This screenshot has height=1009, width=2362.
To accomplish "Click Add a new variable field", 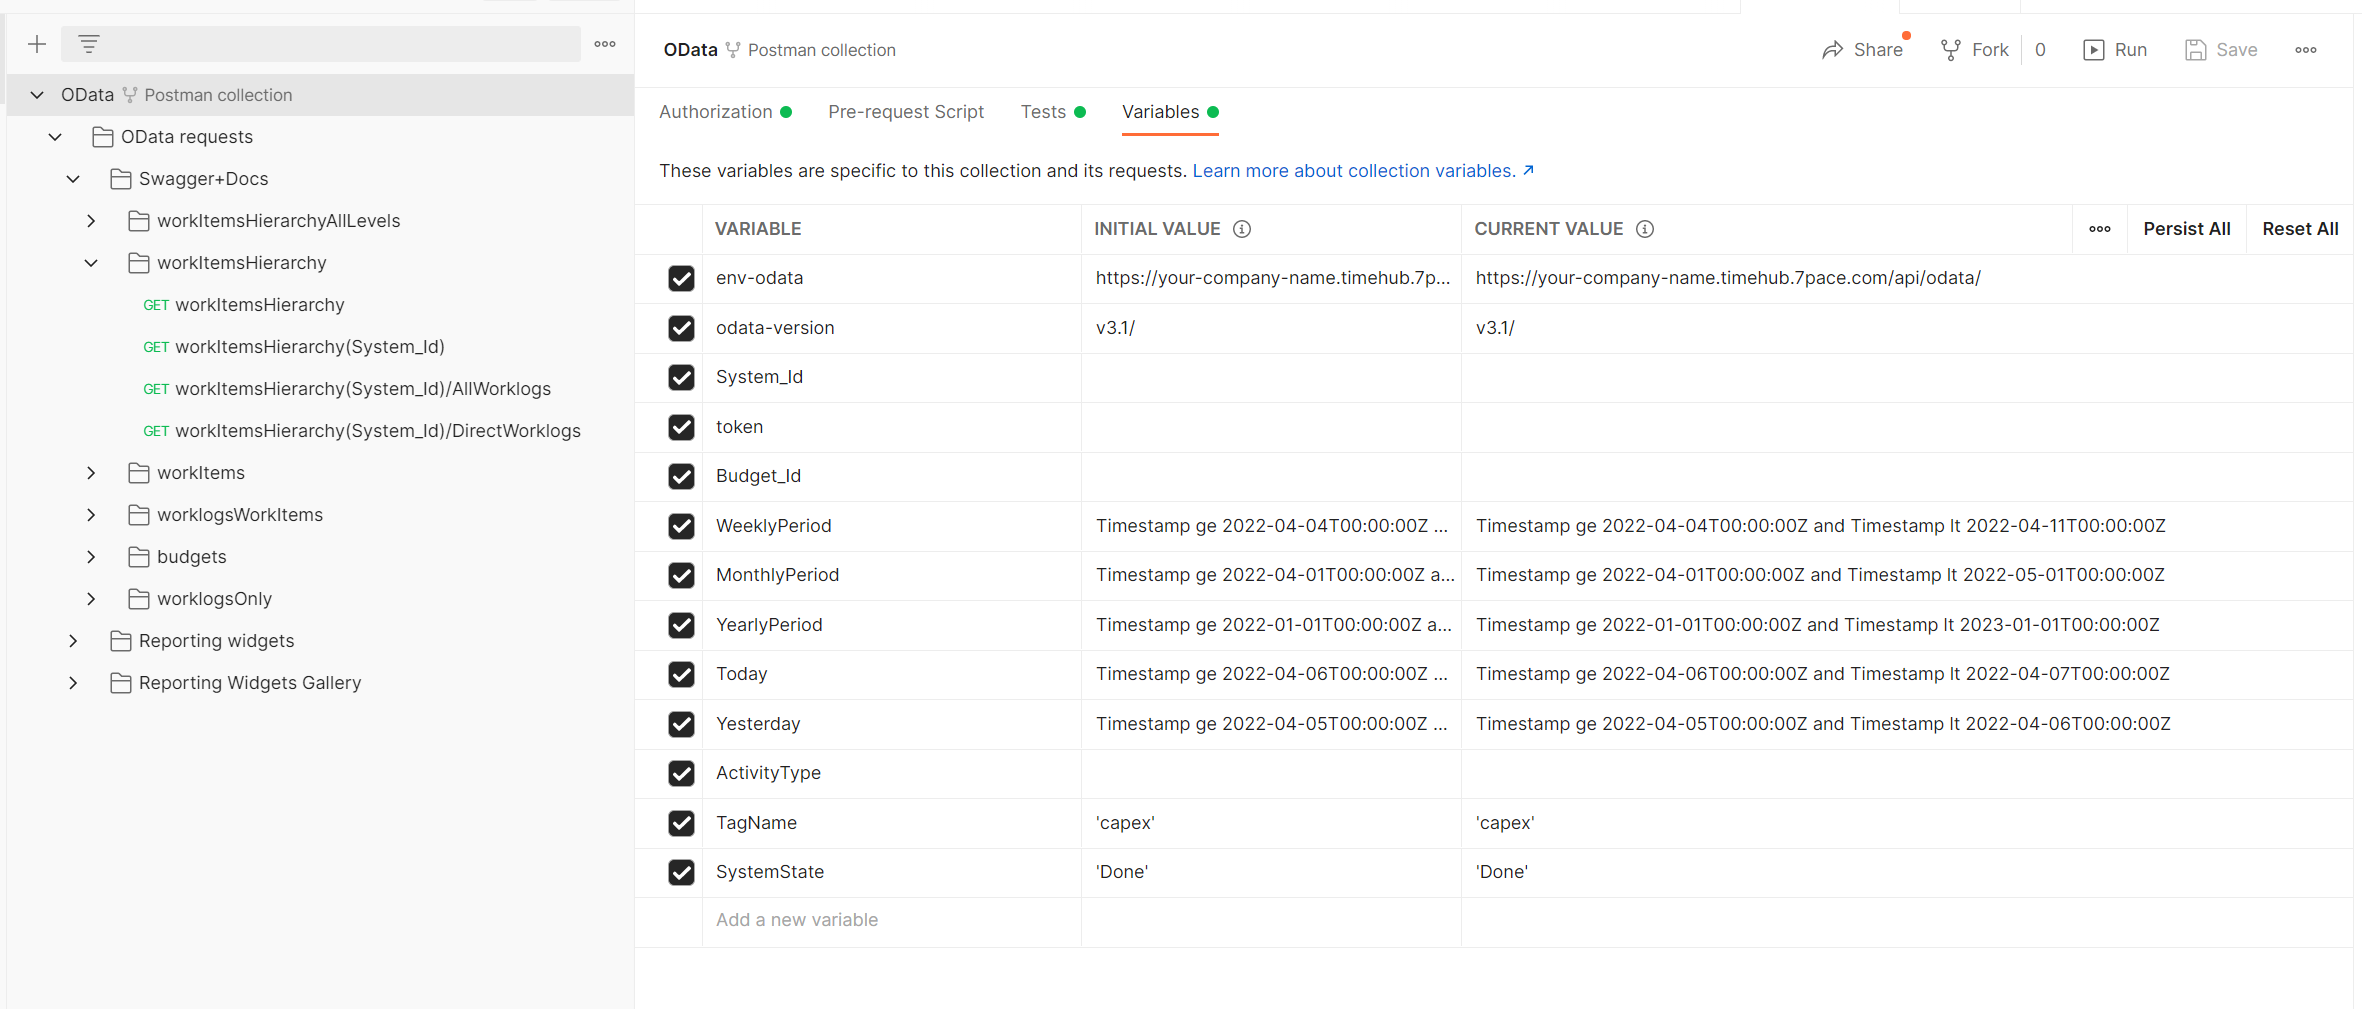I will pyautogui.click(x=891, y=920).
